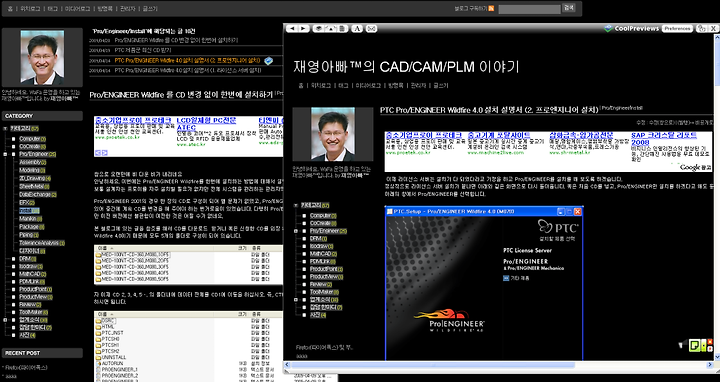Click the ad previous arrow in main blog ad
The image size is (720, 382).
click(98, 152)
